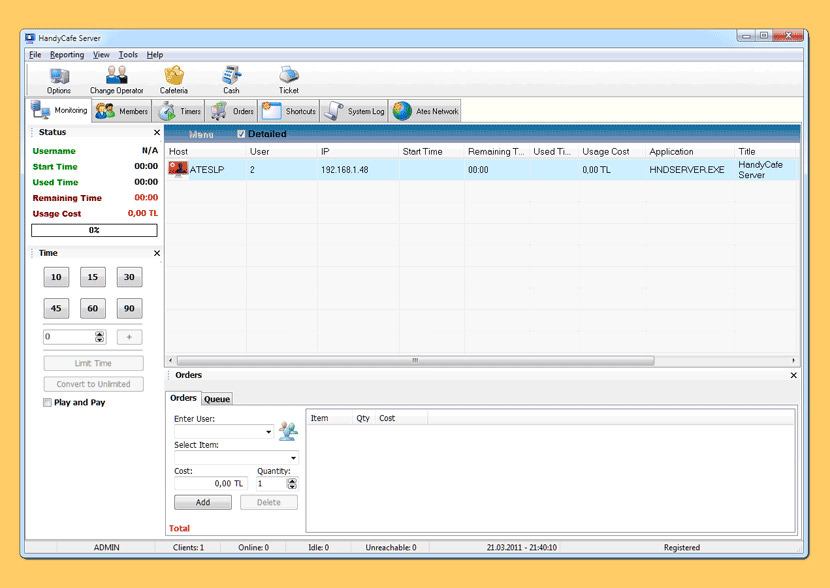The image size is (830, 588).
Task: Open the Cafeteria toolbar icon
Action: coord(174,80)
